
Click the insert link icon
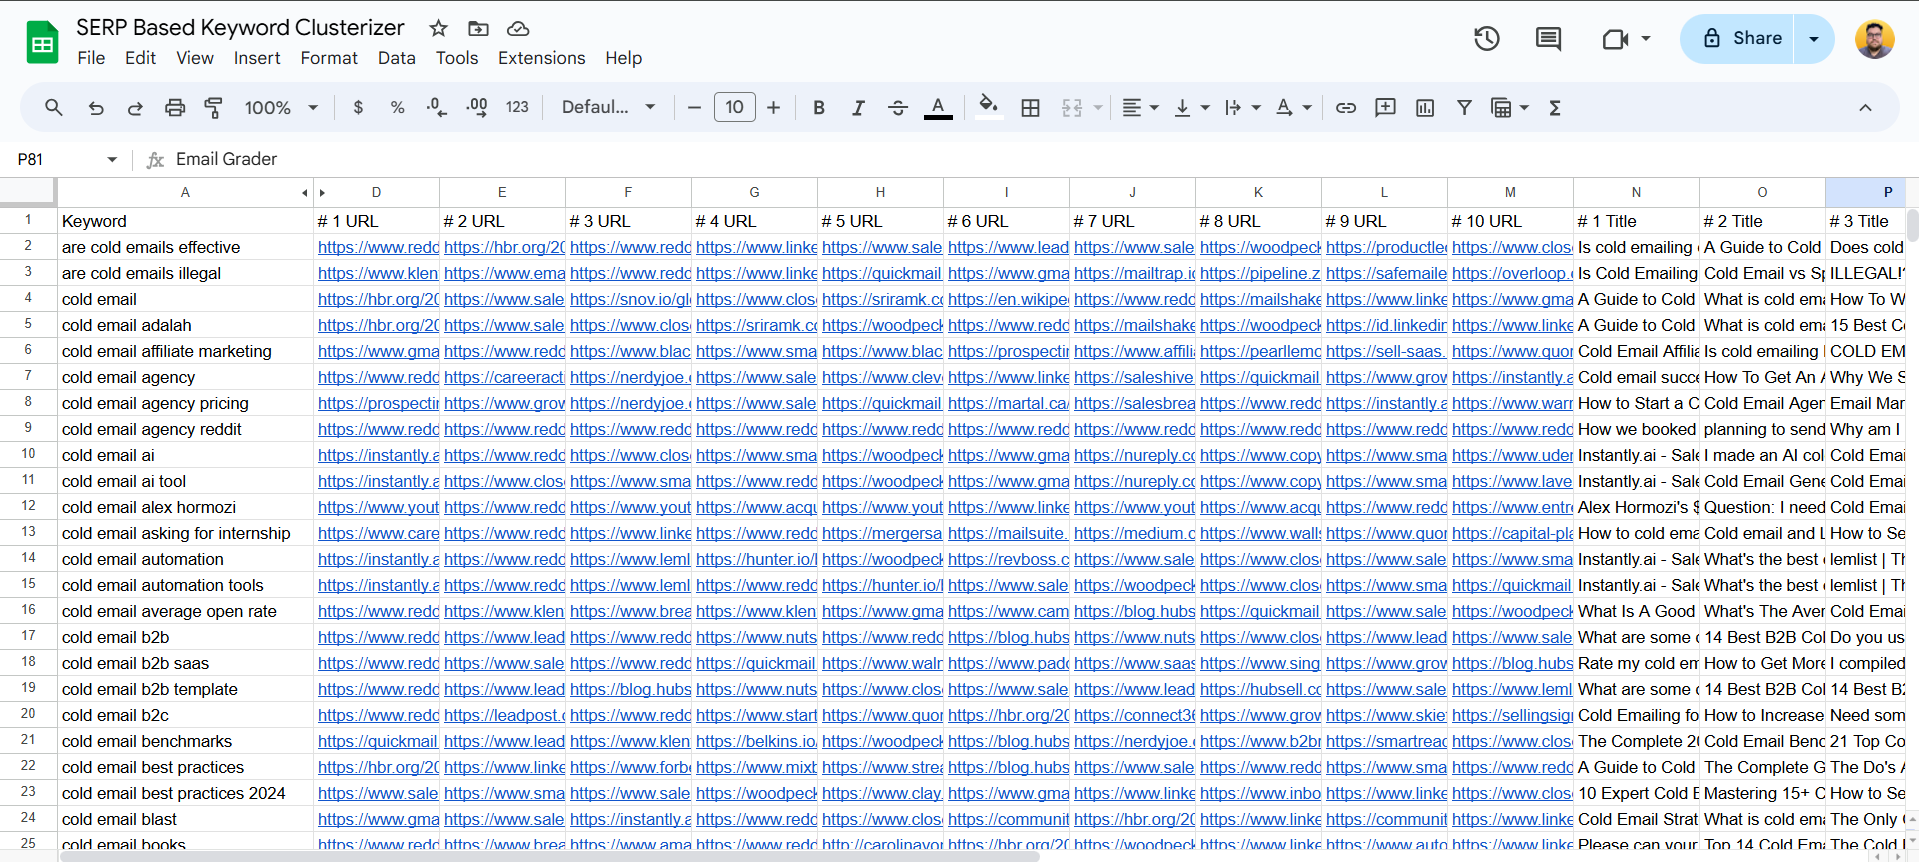(x=1346, y=108)
